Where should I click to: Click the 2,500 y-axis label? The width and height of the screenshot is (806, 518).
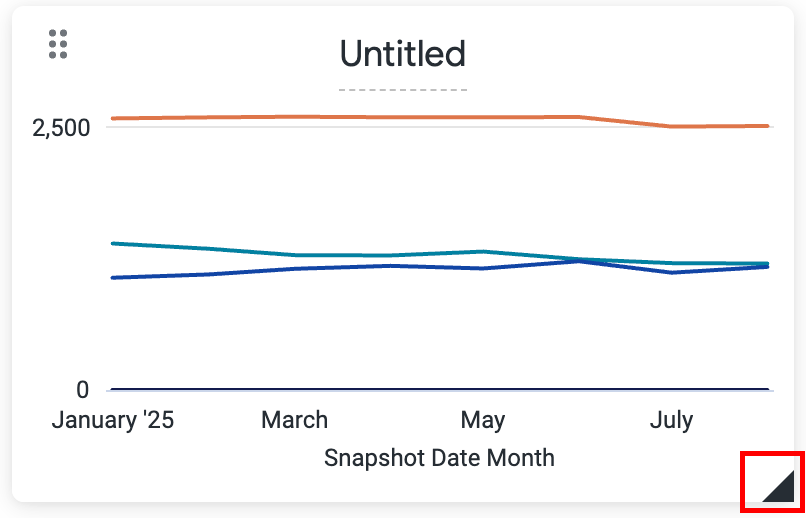pos(61,128)
